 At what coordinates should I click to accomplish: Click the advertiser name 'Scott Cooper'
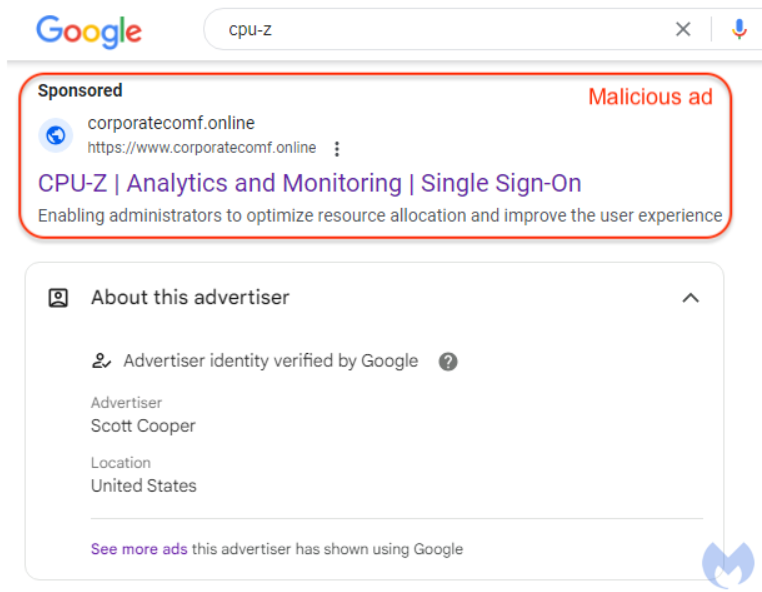143,426
